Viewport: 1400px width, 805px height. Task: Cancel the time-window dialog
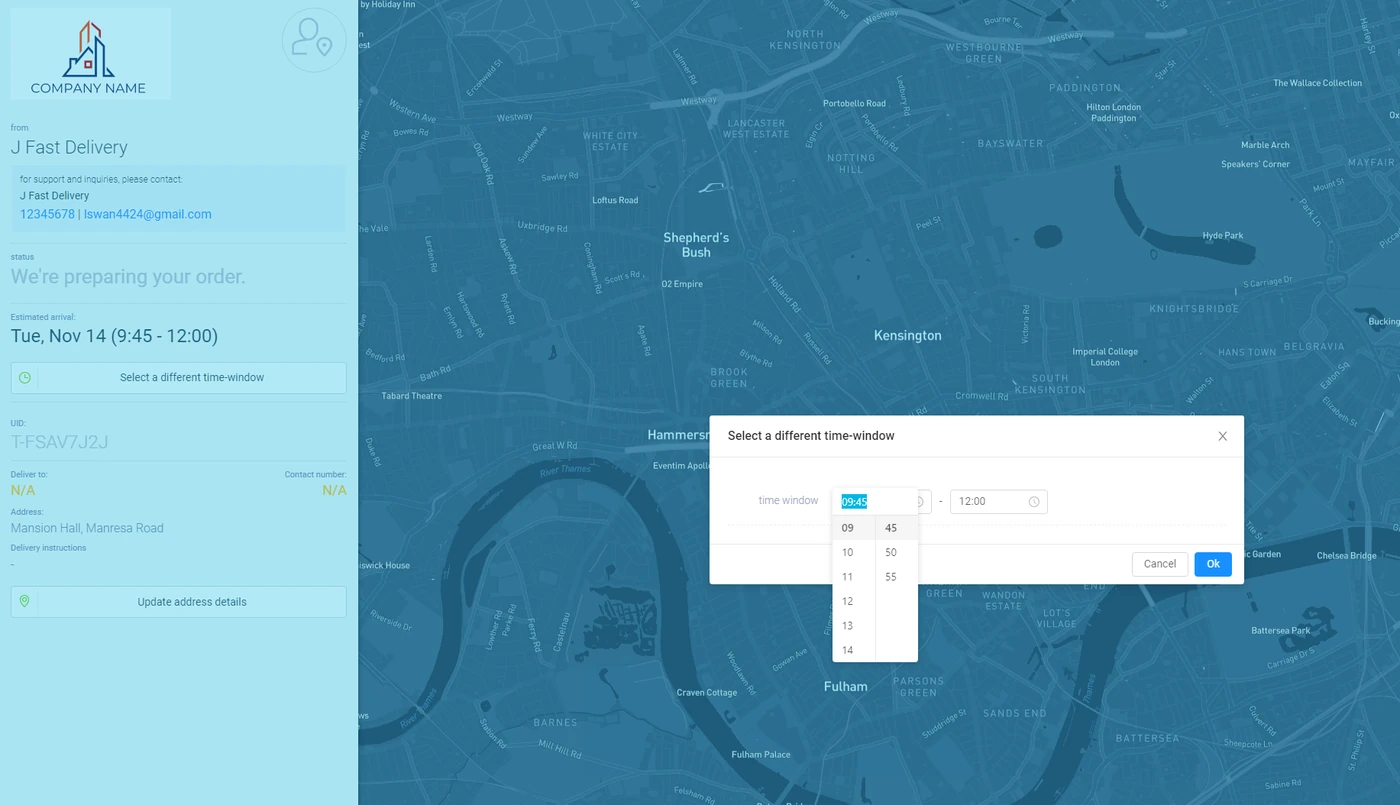click(x=1160, y=564)
